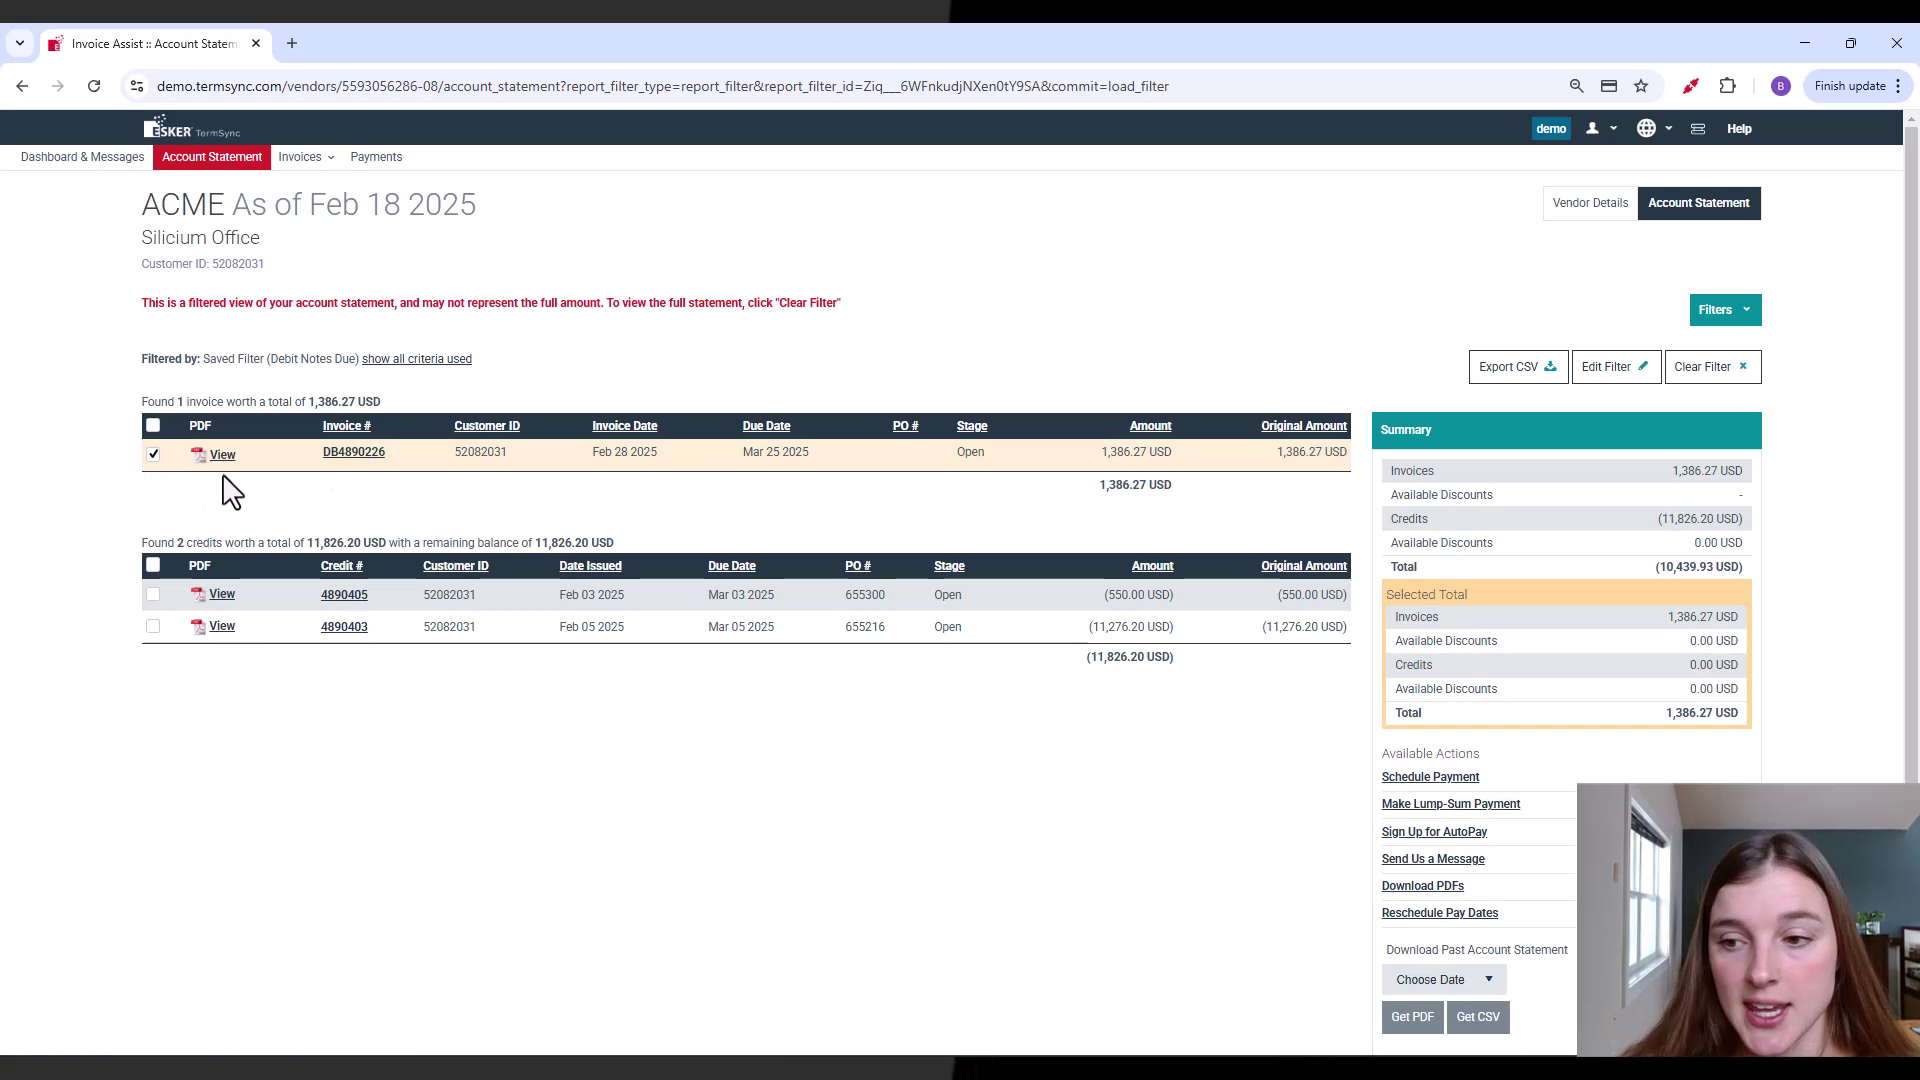Open the PDF view for invoice DB4890226
This screenshot has height=1080, width=1920.
tap(222, 454)
